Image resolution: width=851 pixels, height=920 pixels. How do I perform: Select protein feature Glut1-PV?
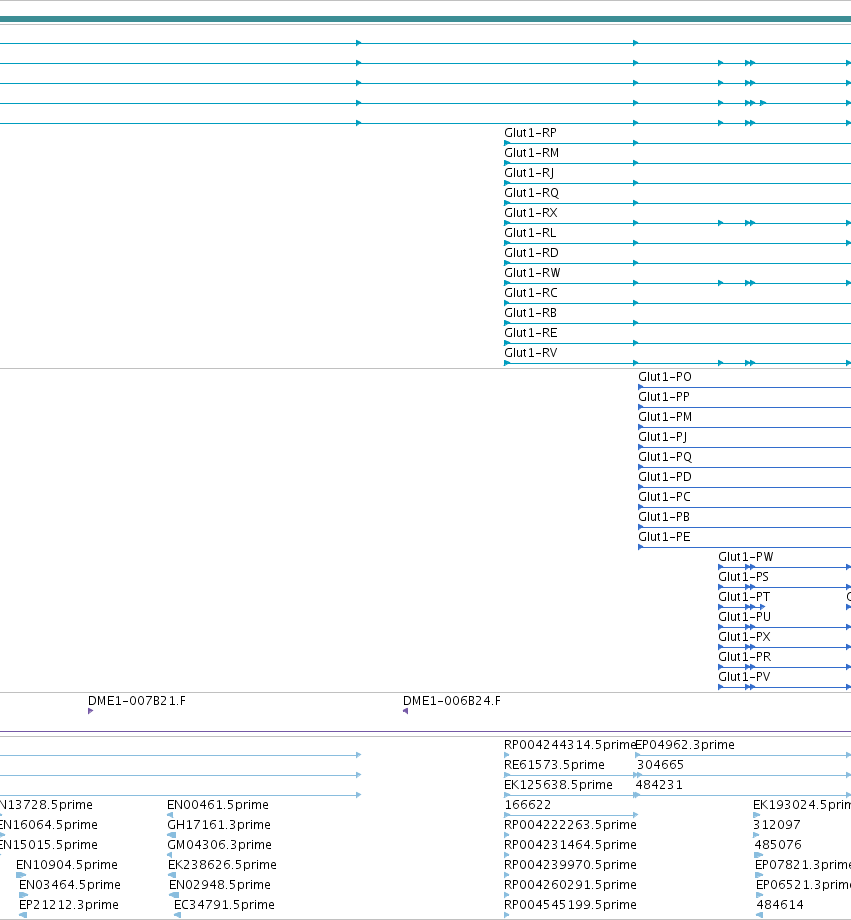point(744,676)
